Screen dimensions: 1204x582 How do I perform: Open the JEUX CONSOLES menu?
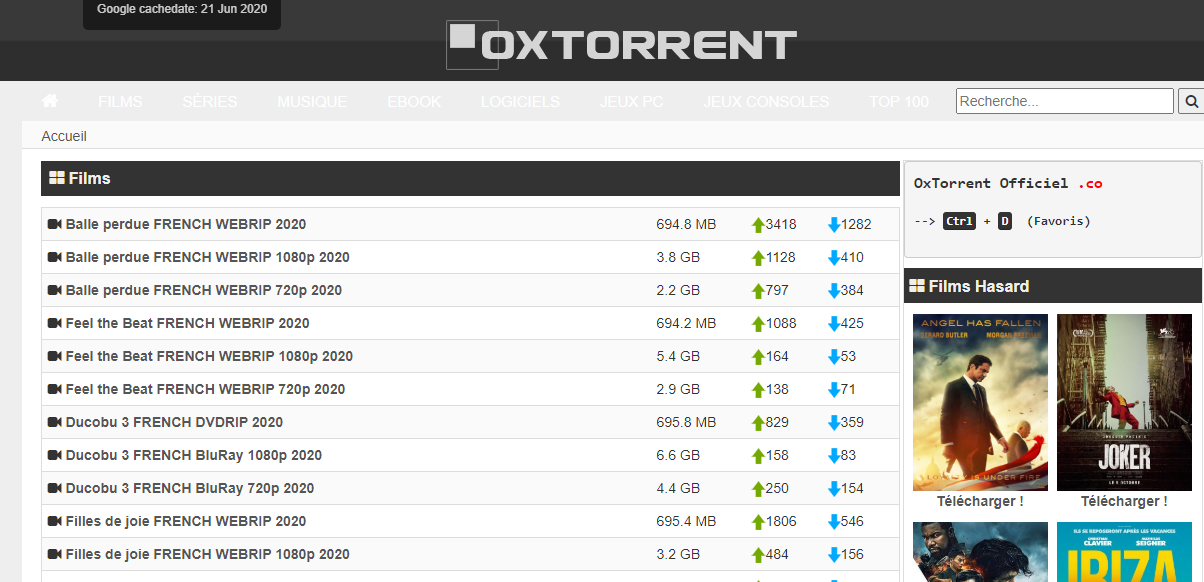(x=766, y=101)
